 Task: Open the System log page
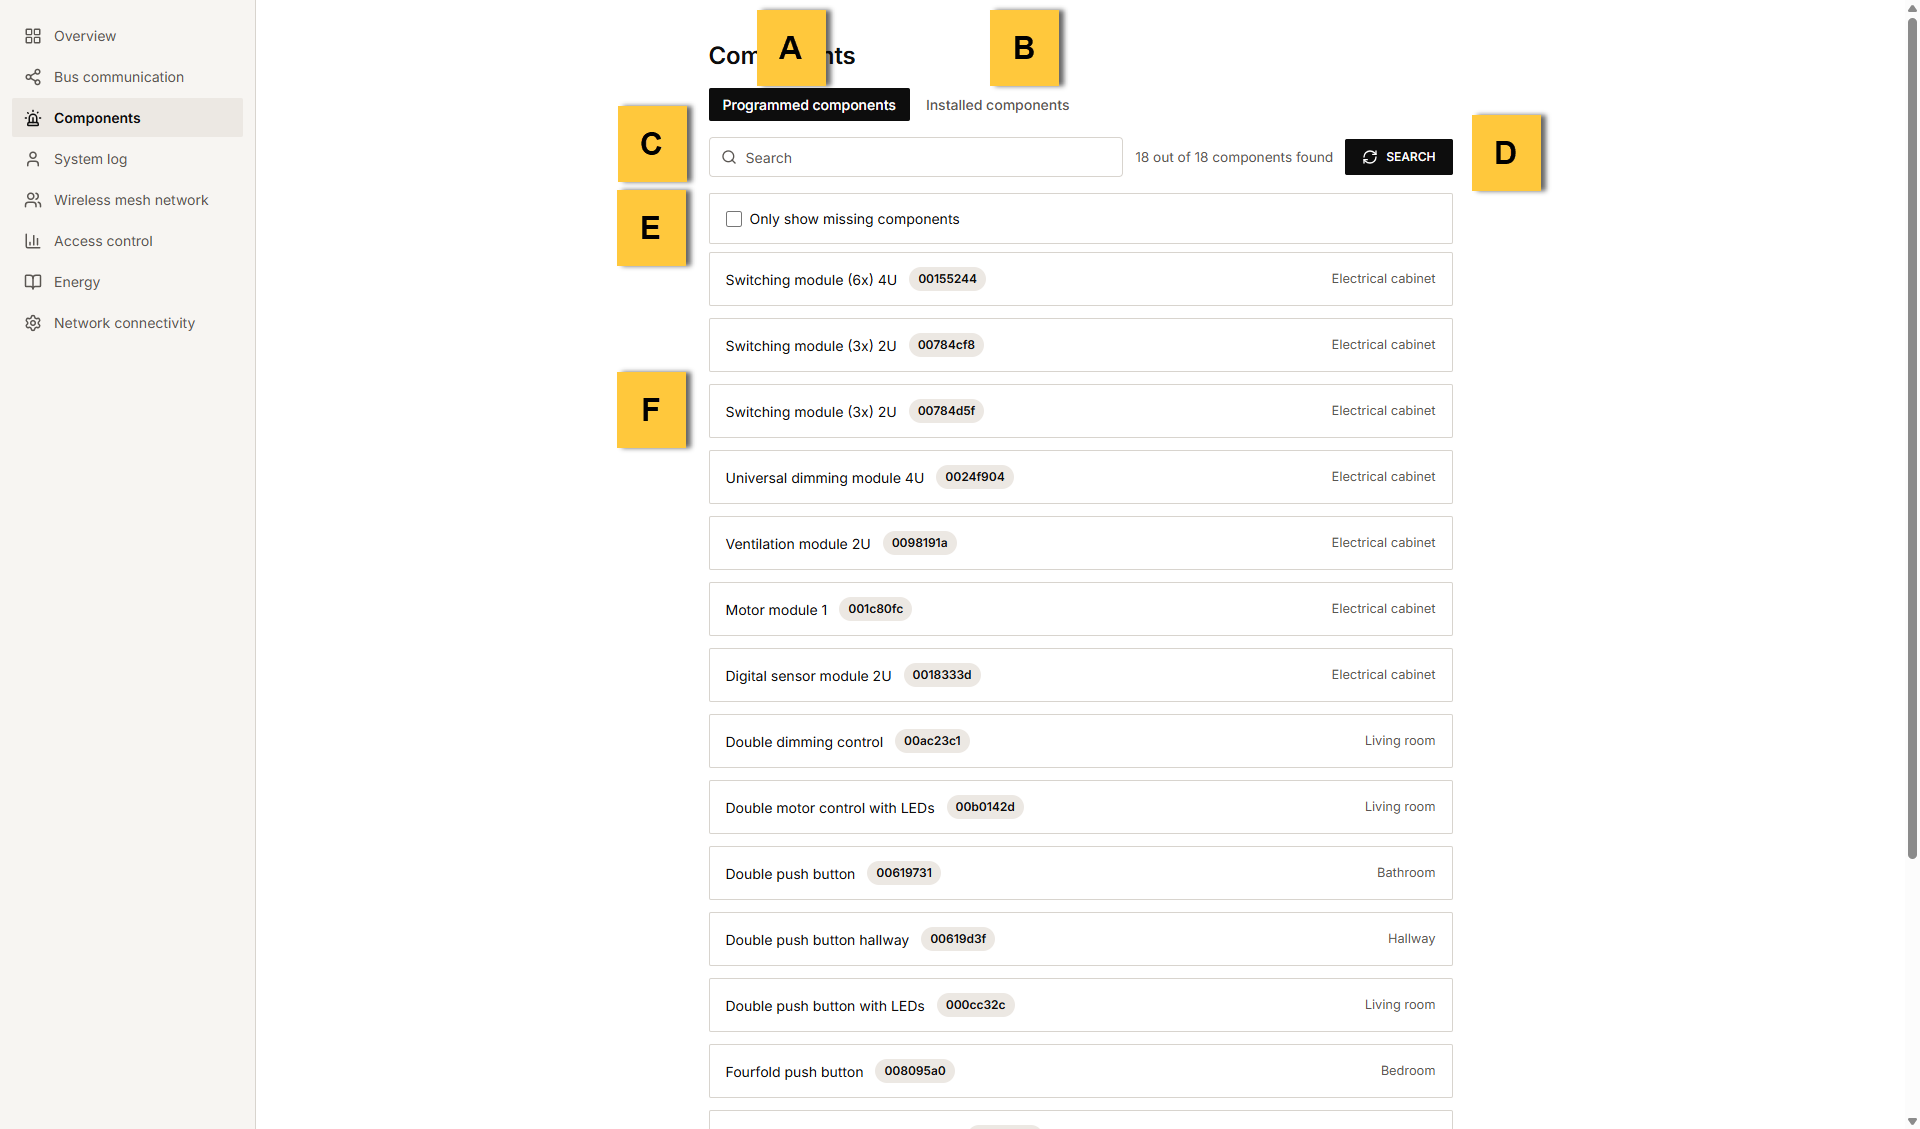point(127,159)
